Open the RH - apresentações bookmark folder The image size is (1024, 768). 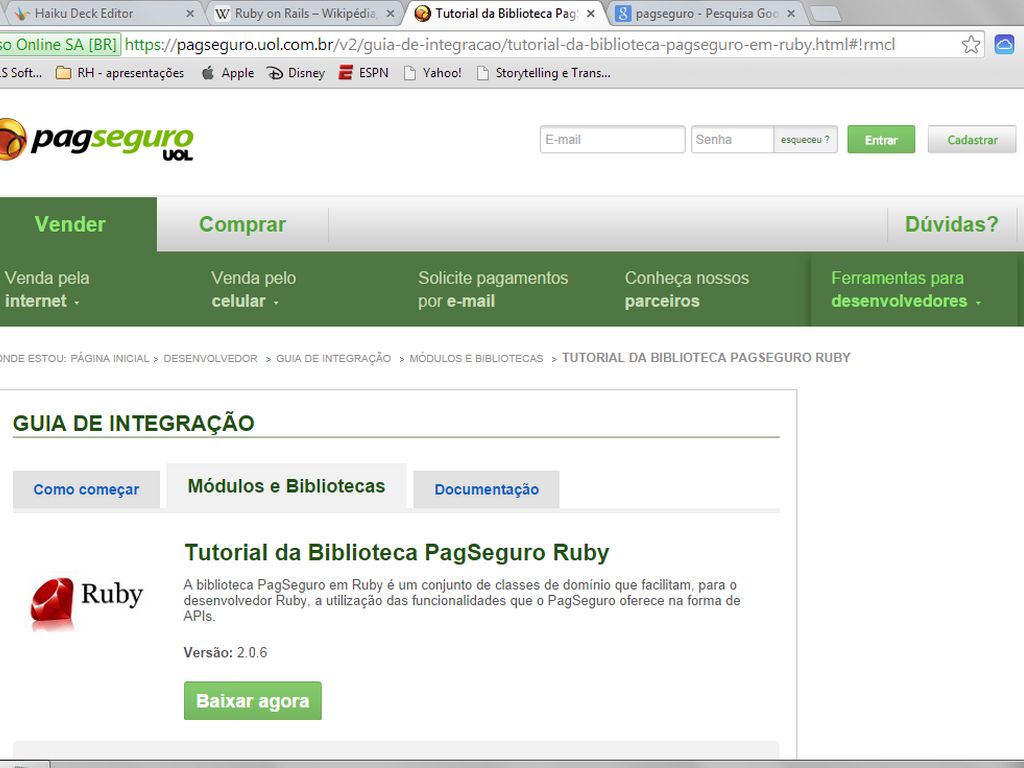pyautogui.click(x=120, y=73)
